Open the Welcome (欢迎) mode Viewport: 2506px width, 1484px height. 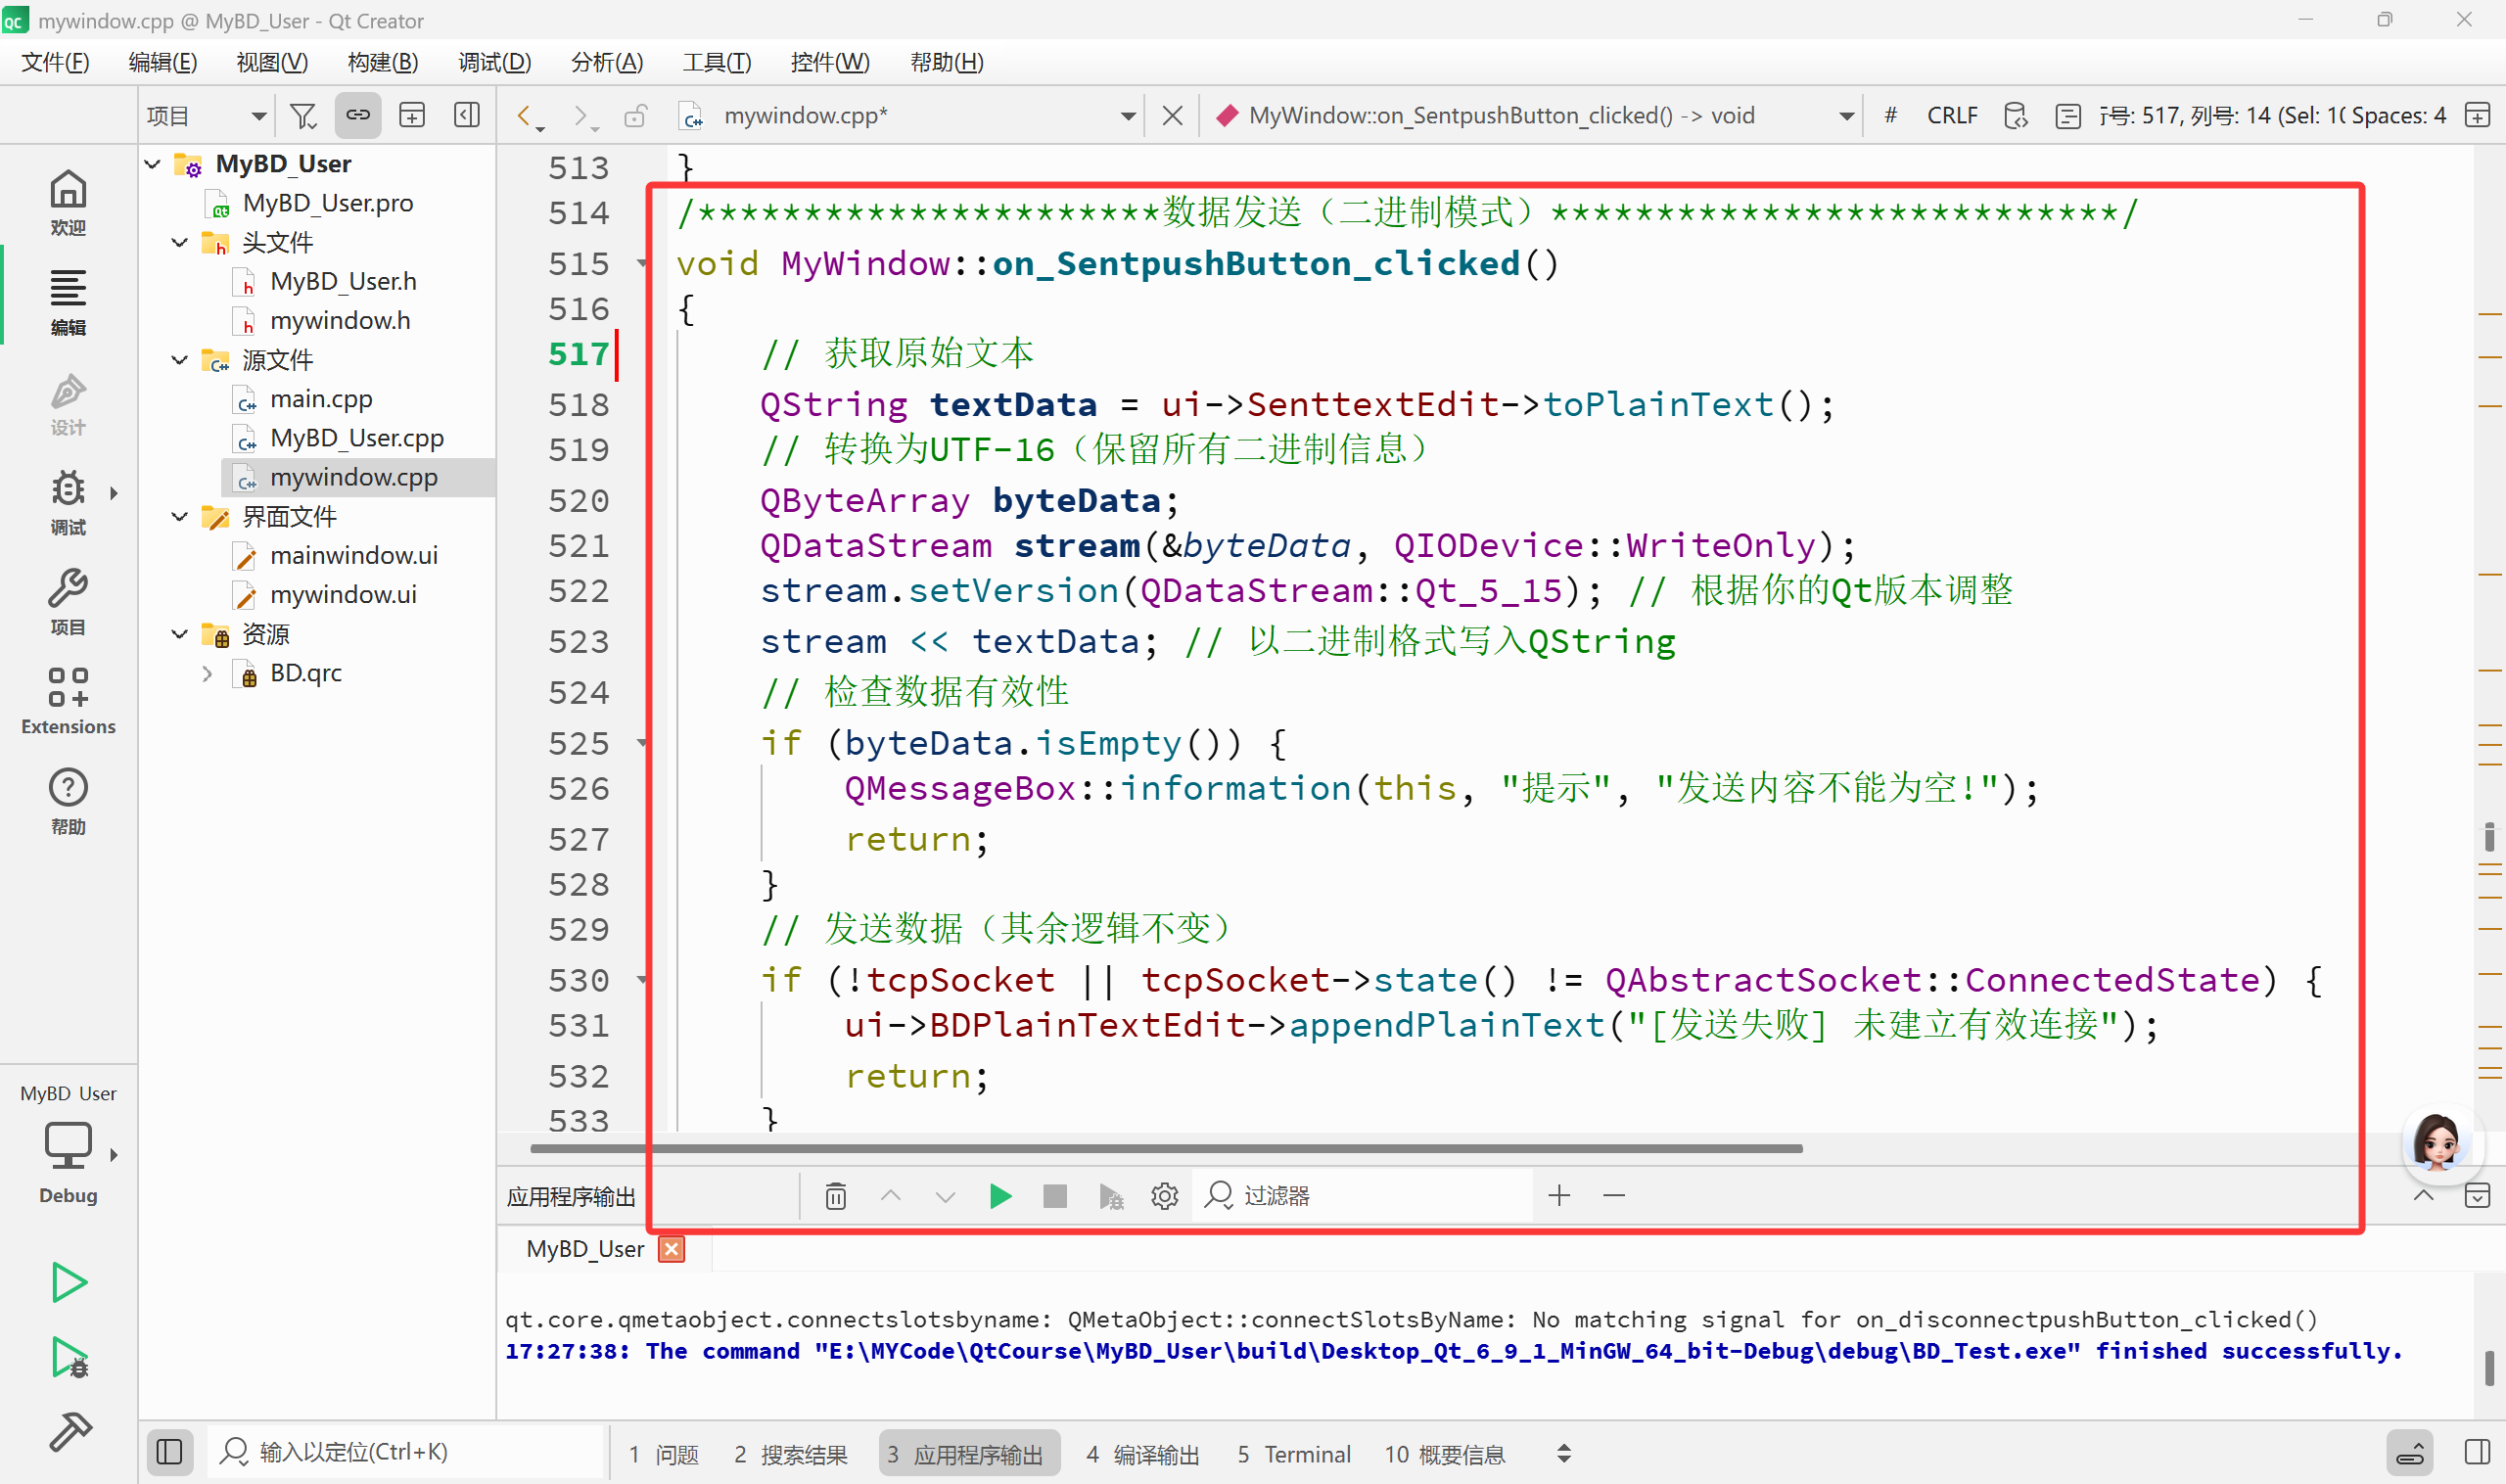68,202
